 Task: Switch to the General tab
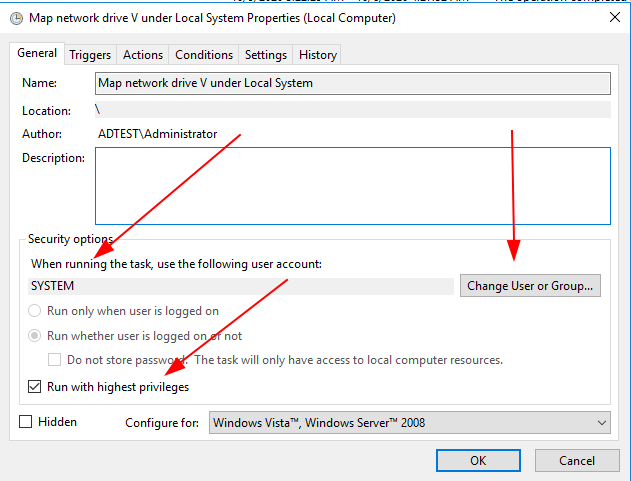tap(37, 54)
